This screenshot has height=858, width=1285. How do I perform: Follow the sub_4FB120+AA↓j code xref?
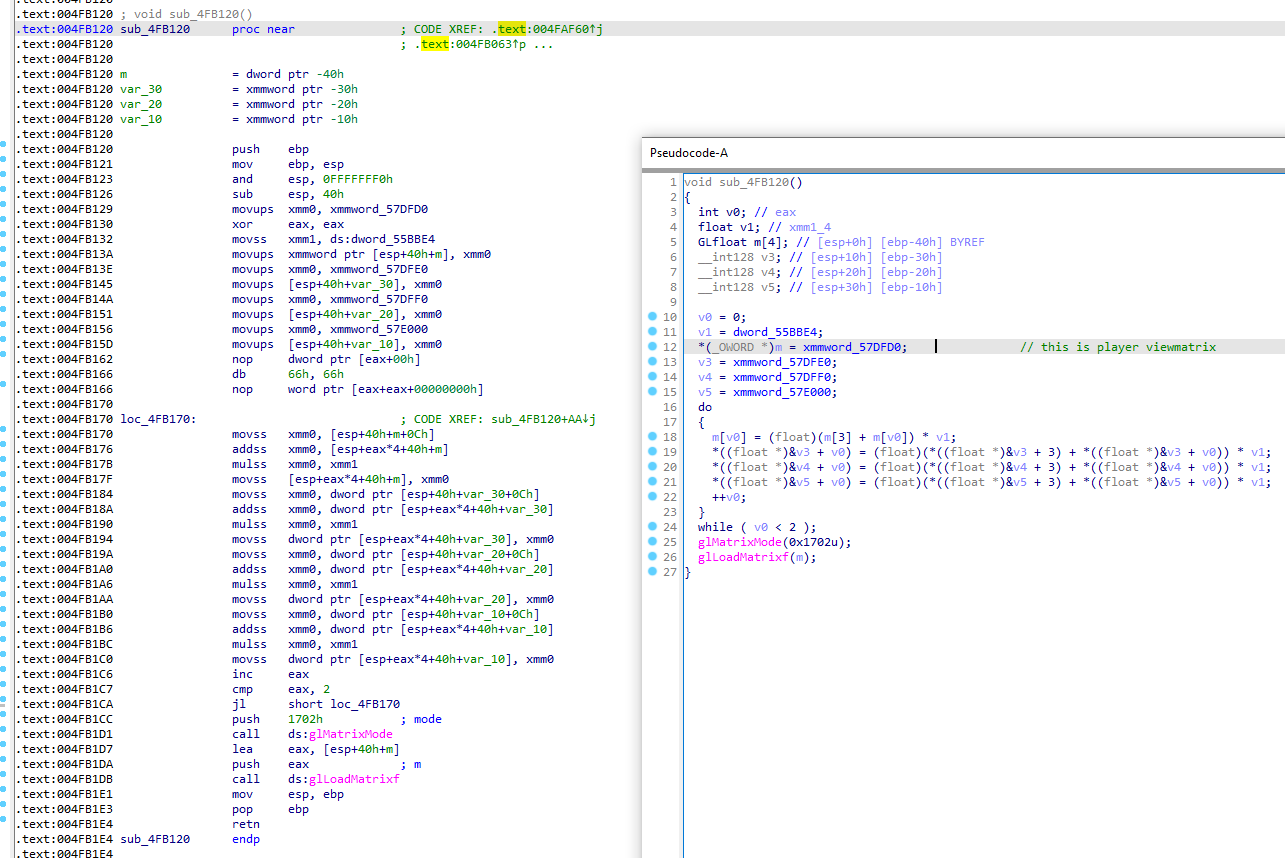tap(544, 419)
